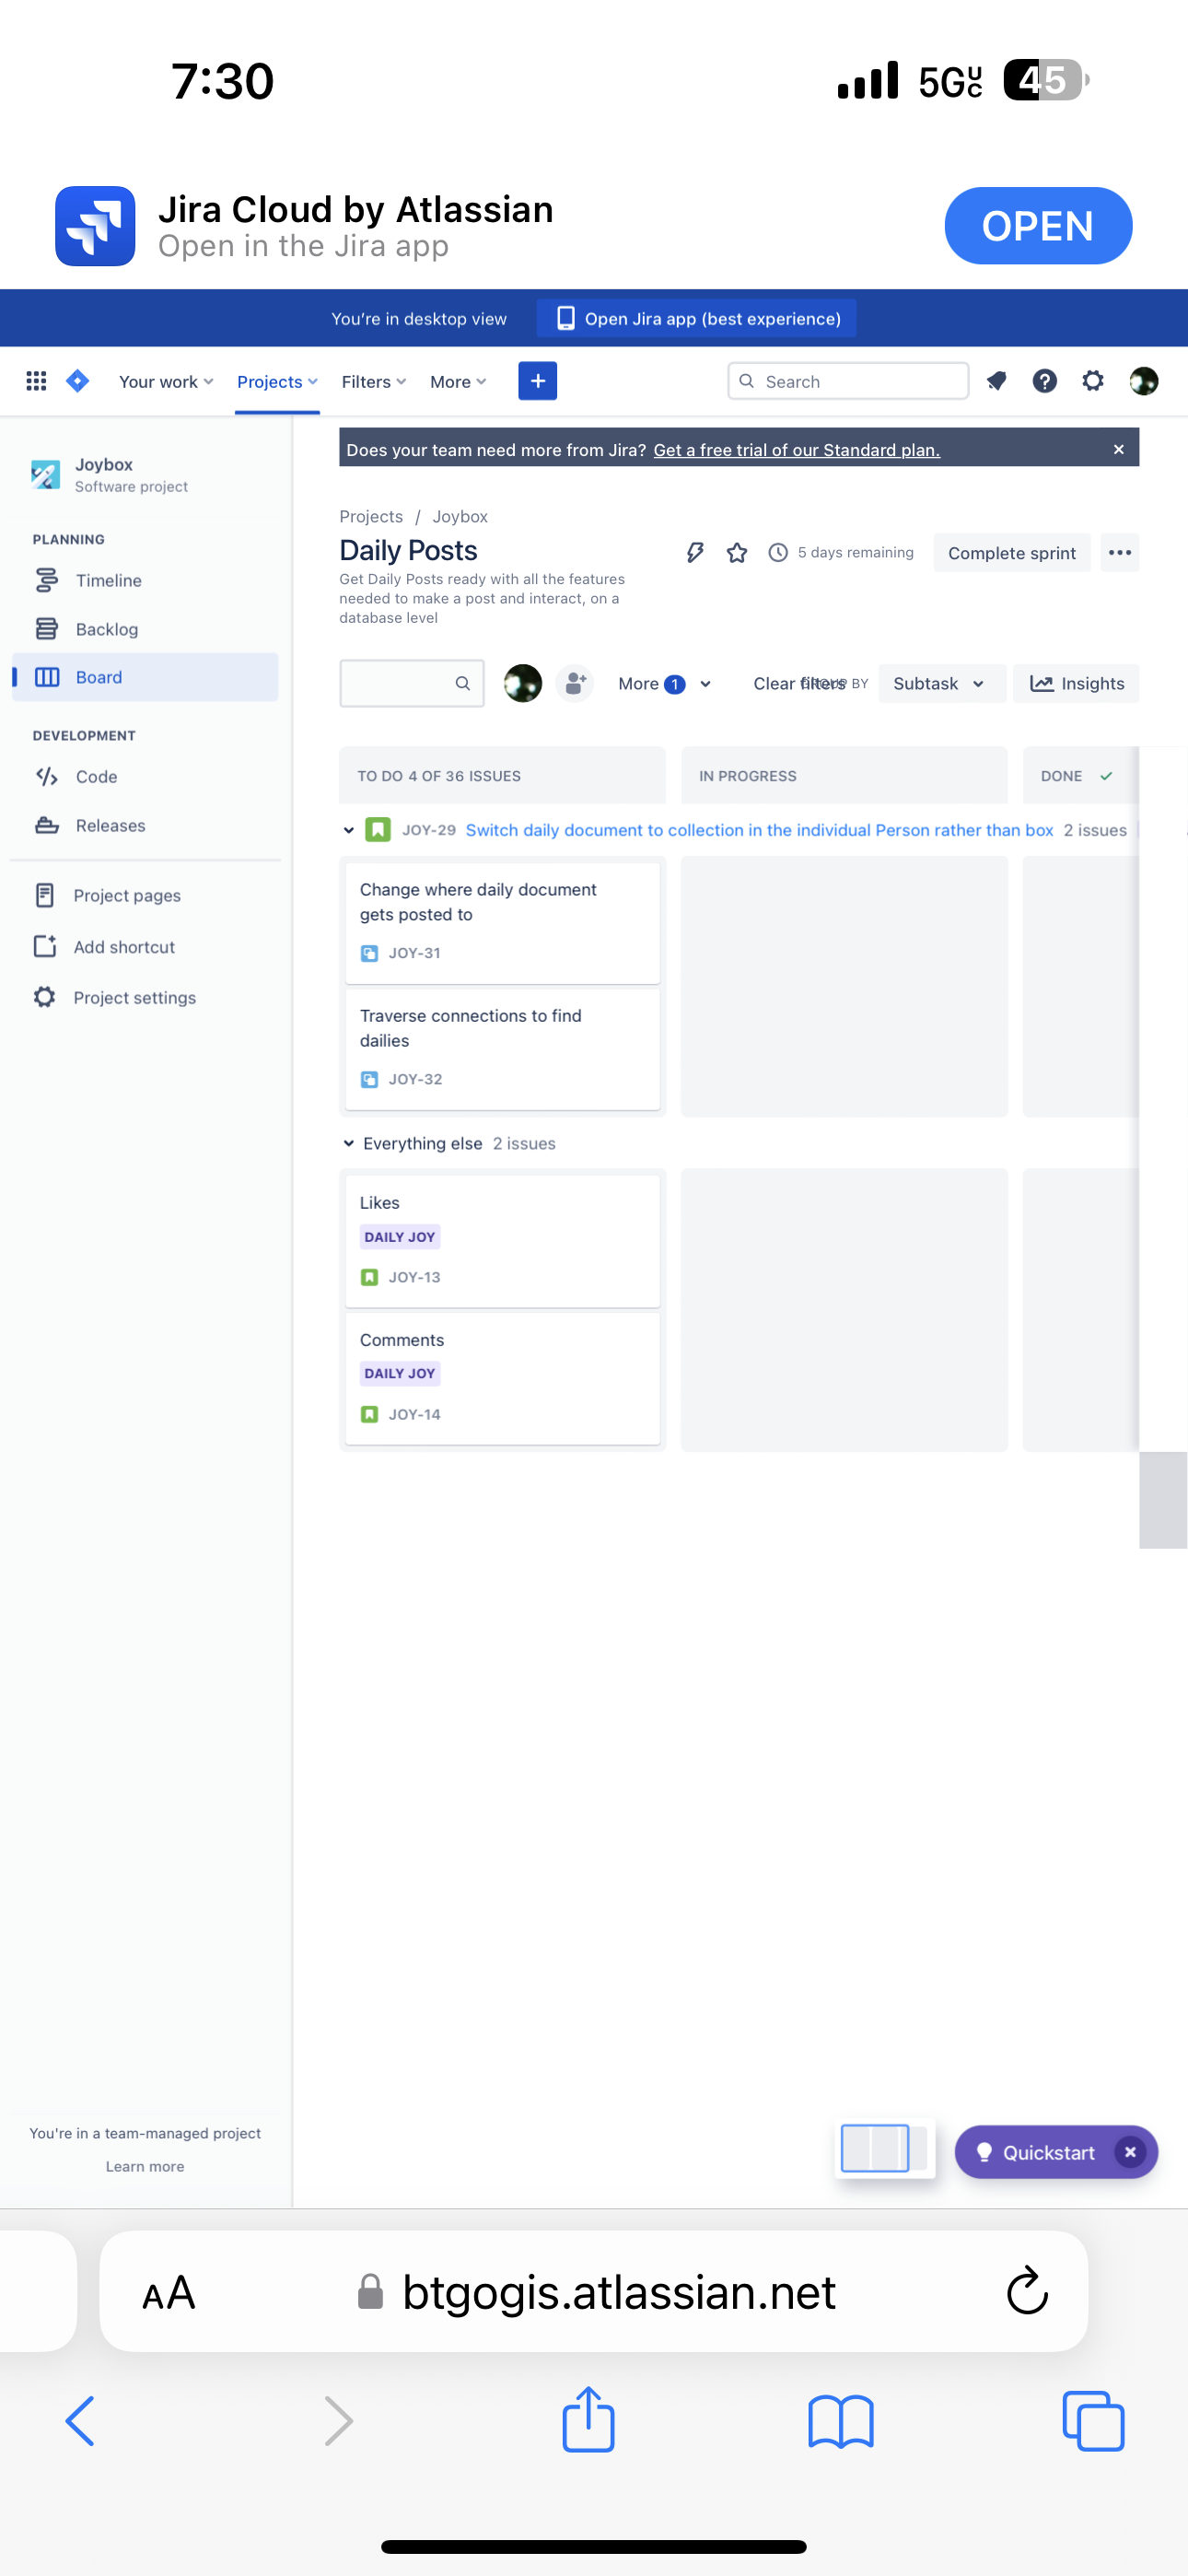Filter by assignee avatar on board
Image resolution: width=1188 pixels, height=2576 pixels.
tap(522, 683)
